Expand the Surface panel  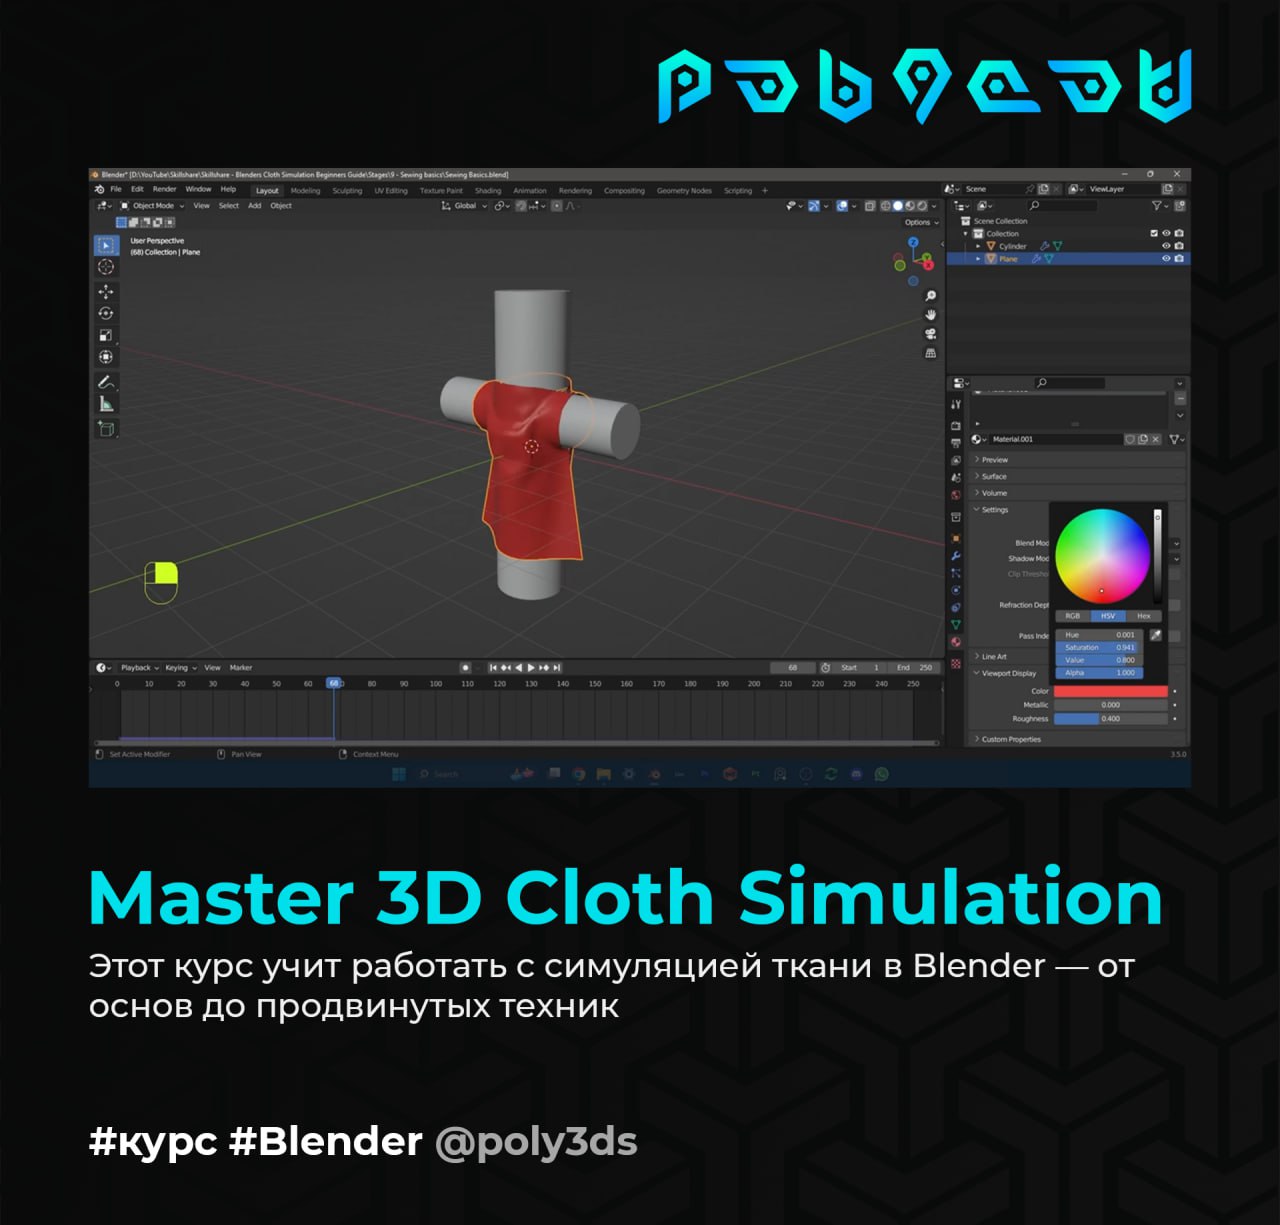tap(1076, 477)
